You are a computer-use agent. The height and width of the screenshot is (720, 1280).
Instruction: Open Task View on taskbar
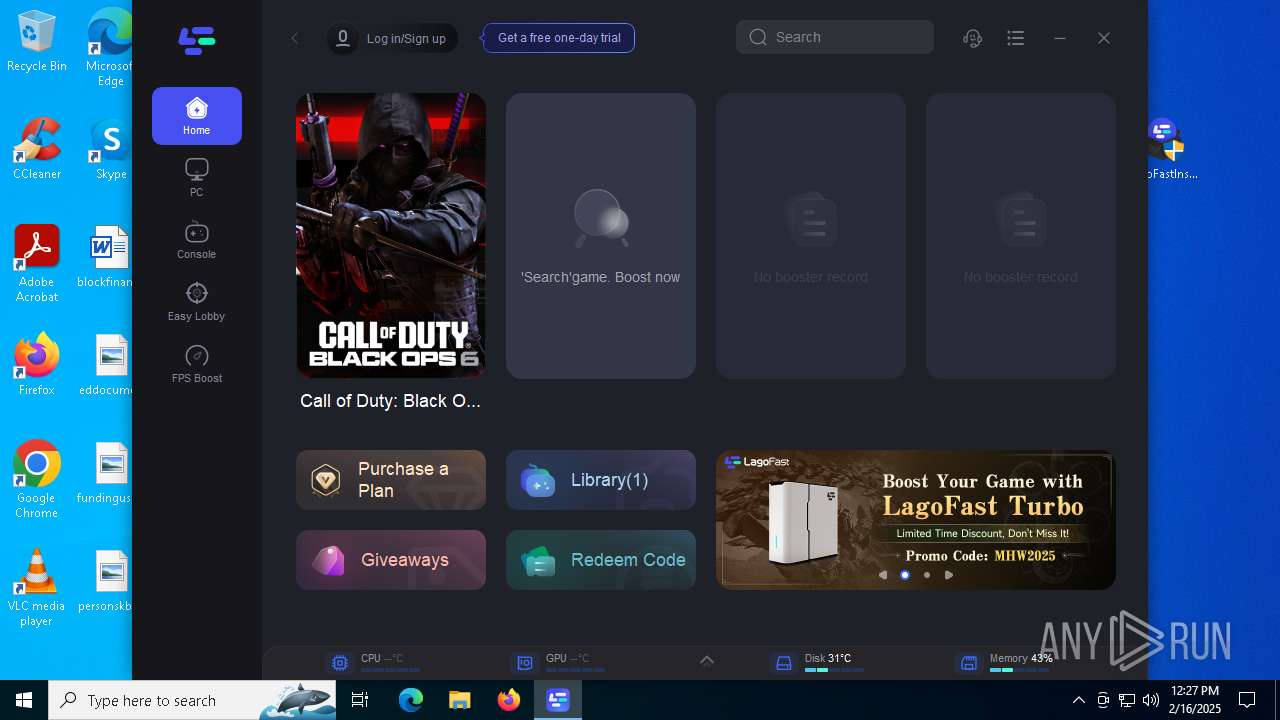[x=361, y=700]
